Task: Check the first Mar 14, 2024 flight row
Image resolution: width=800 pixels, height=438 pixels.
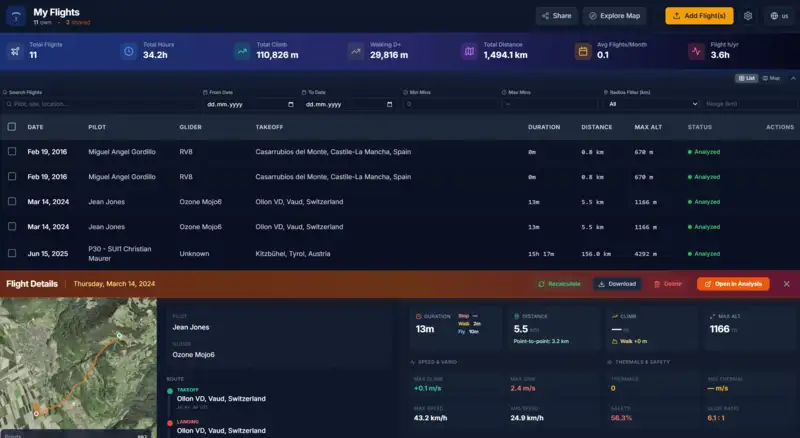Action: [12, 202]
